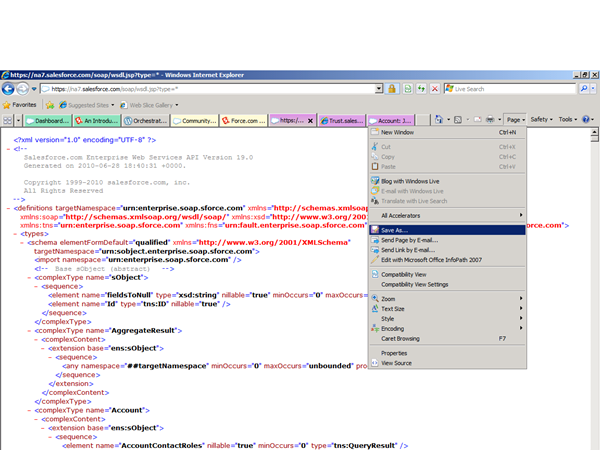The height and width of the screenshot is (450, 600).
Task: Choose Edit with Microsoft Office InfoPath 2007
Action: click(447, 260)
